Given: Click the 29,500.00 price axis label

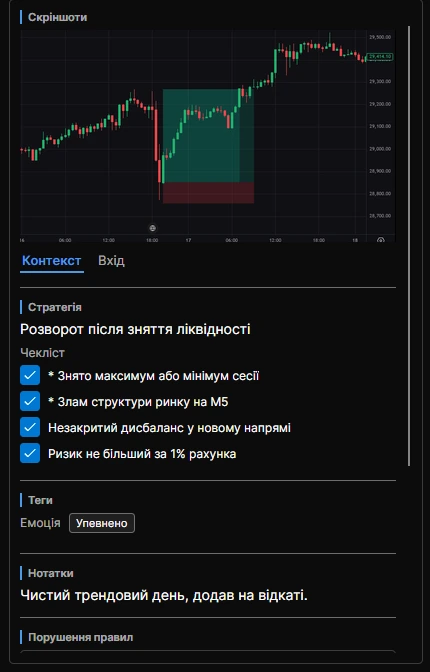Looking at the screenshot, I should pos(380,37).
